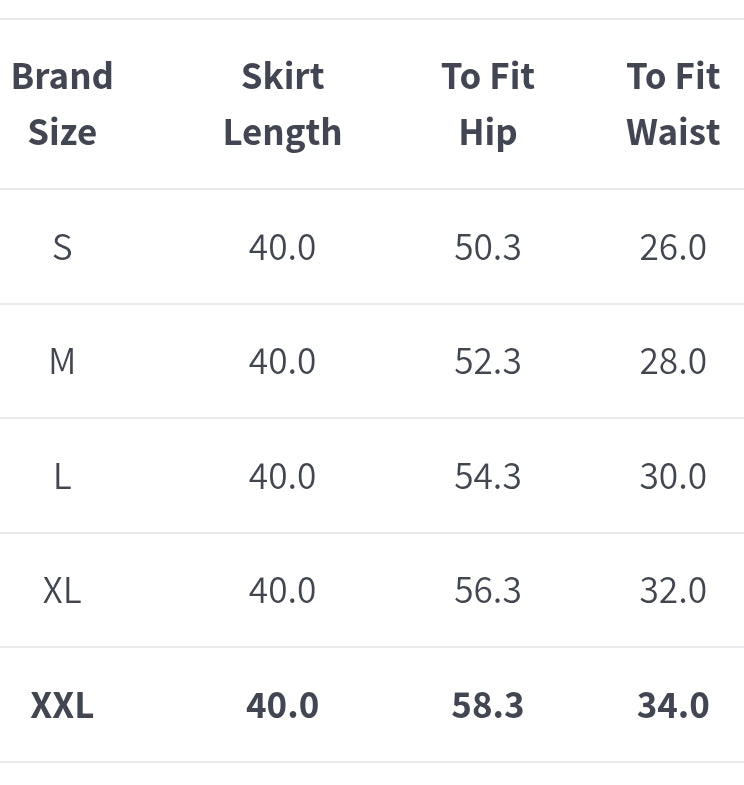This screenshot has height=785, width=744.
Task: Click hip value 52.3 for size M
Action: tap(488, 361)
